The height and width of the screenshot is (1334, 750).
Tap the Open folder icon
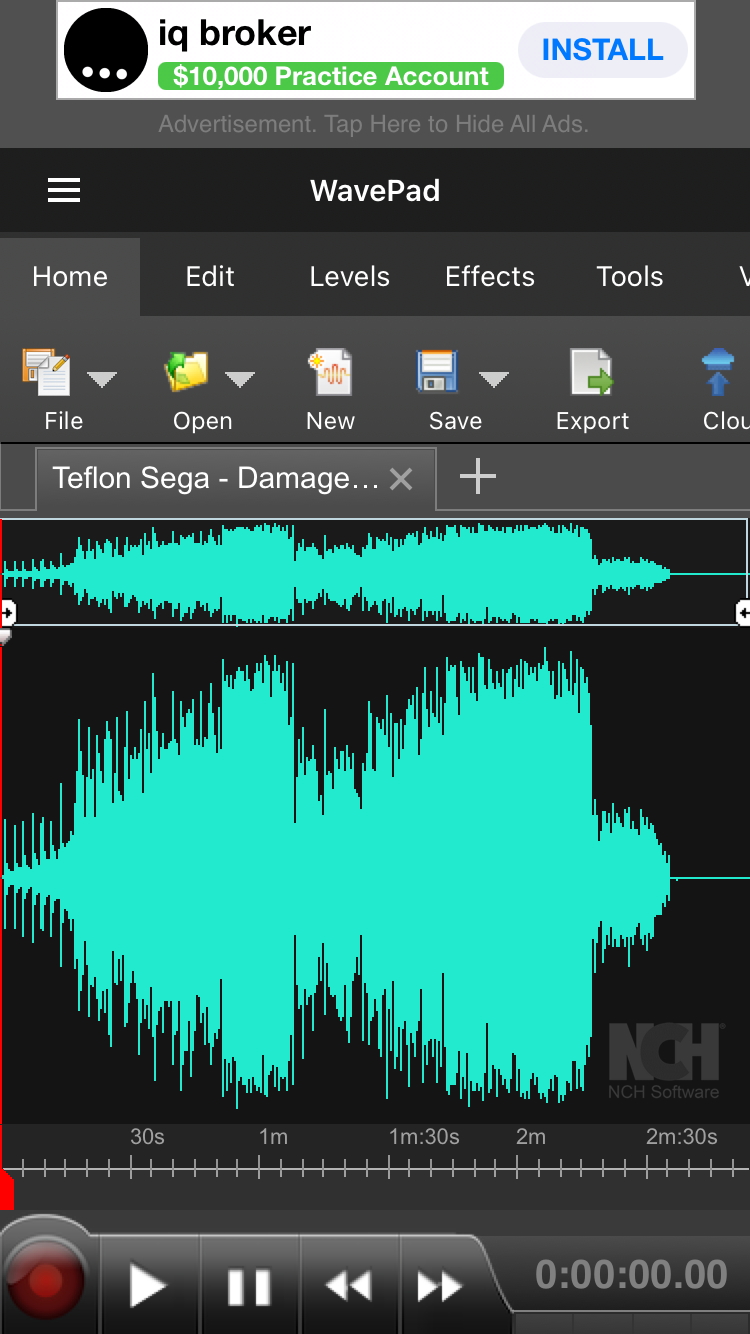(187, 371)
